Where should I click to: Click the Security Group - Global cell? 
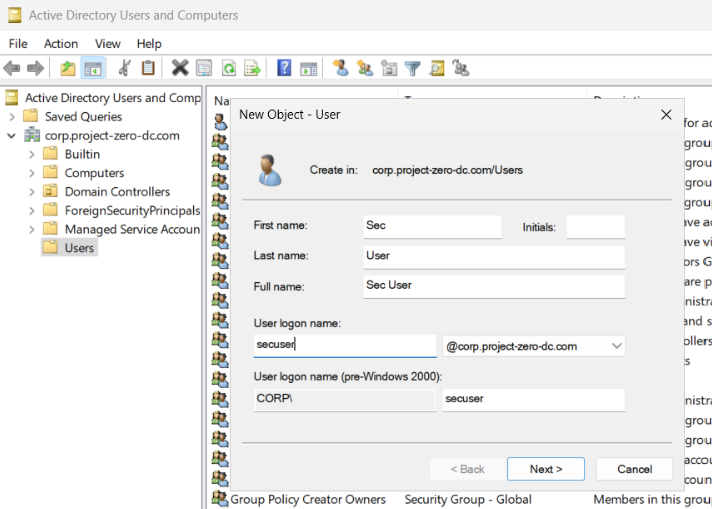tap(468, 499)
